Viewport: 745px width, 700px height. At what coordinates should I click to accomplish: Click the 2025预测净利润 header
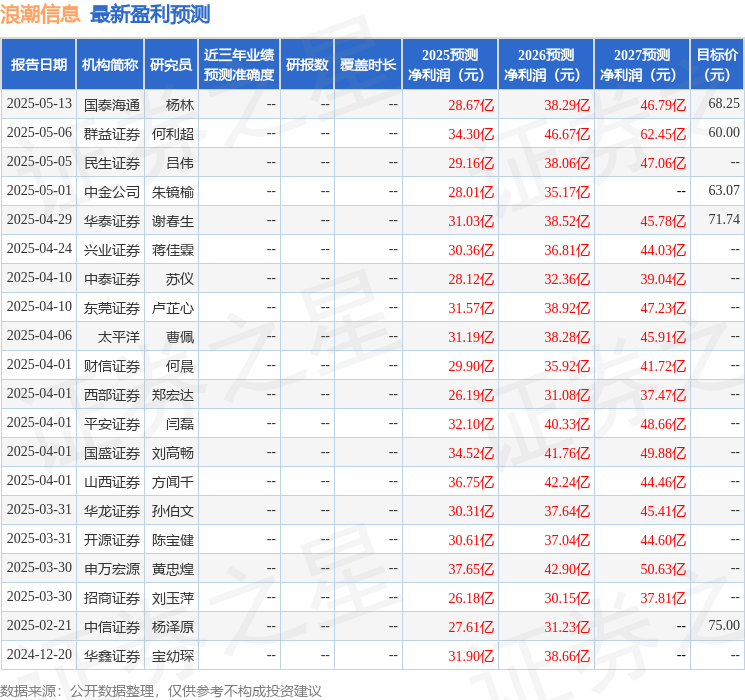(450, 65)
